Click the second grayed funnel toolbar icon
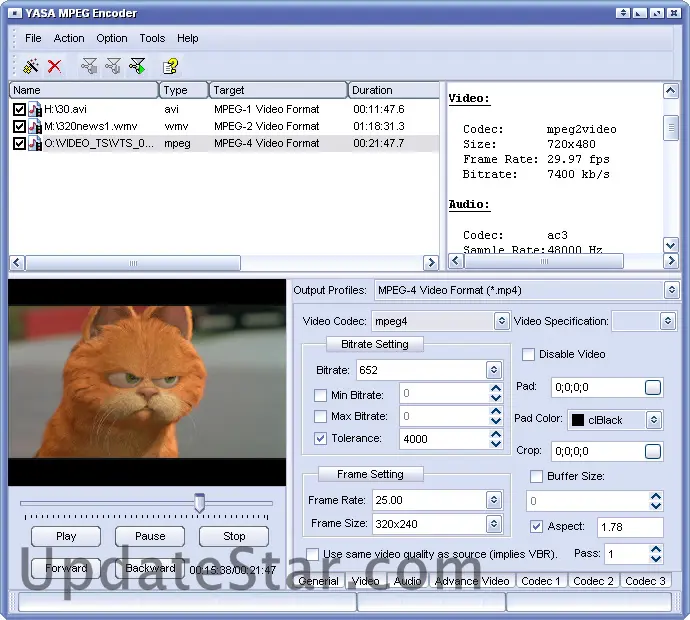The width and height of the screenshot is (690, 620). (113, 66)
